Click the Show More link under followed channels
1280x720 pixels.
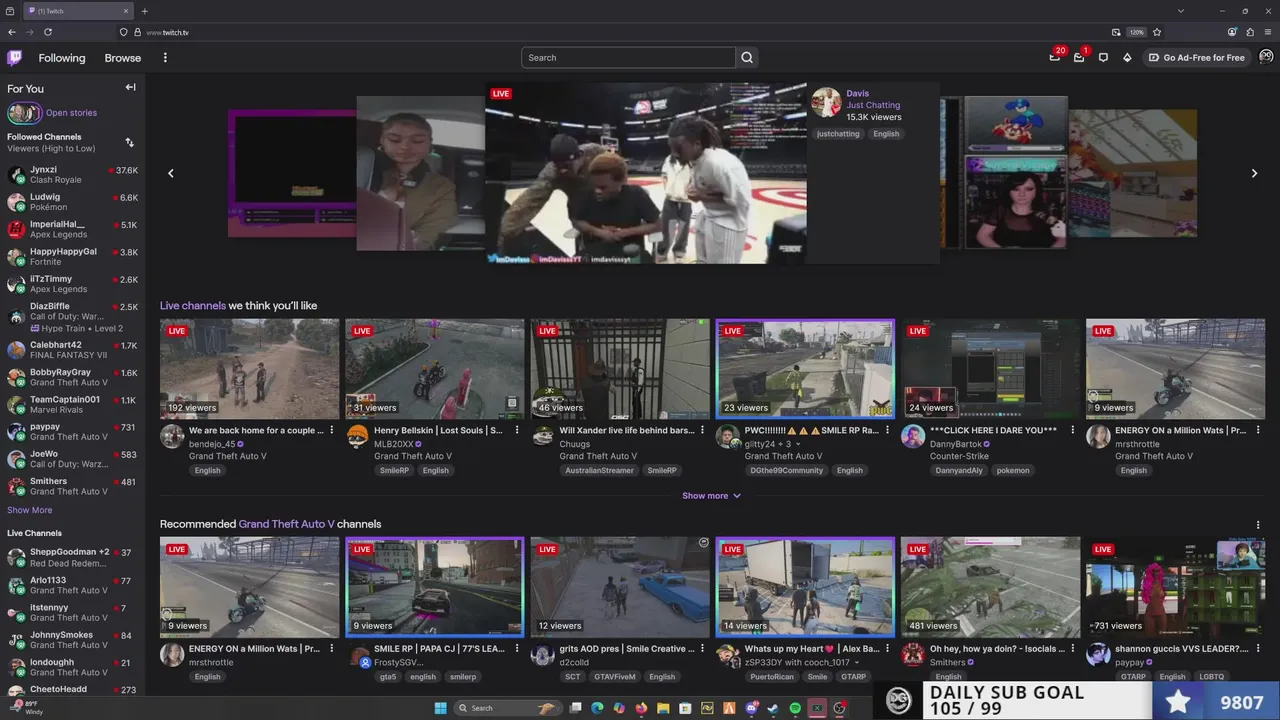[30, 510]
